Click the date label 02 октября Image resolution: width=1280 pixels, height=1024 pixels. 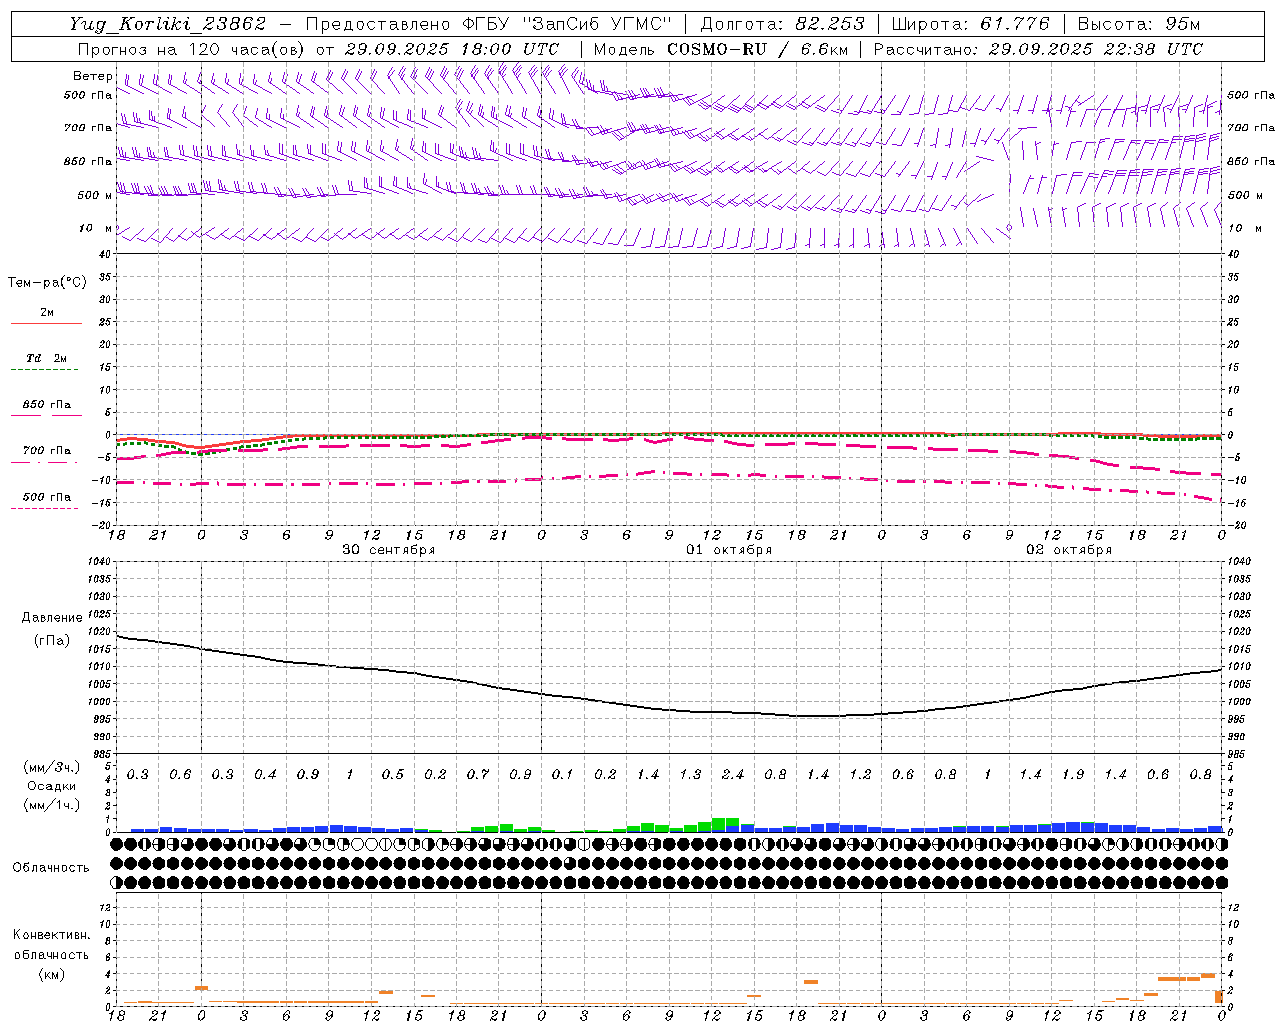pyautogui.click(x=1069, y=550)
